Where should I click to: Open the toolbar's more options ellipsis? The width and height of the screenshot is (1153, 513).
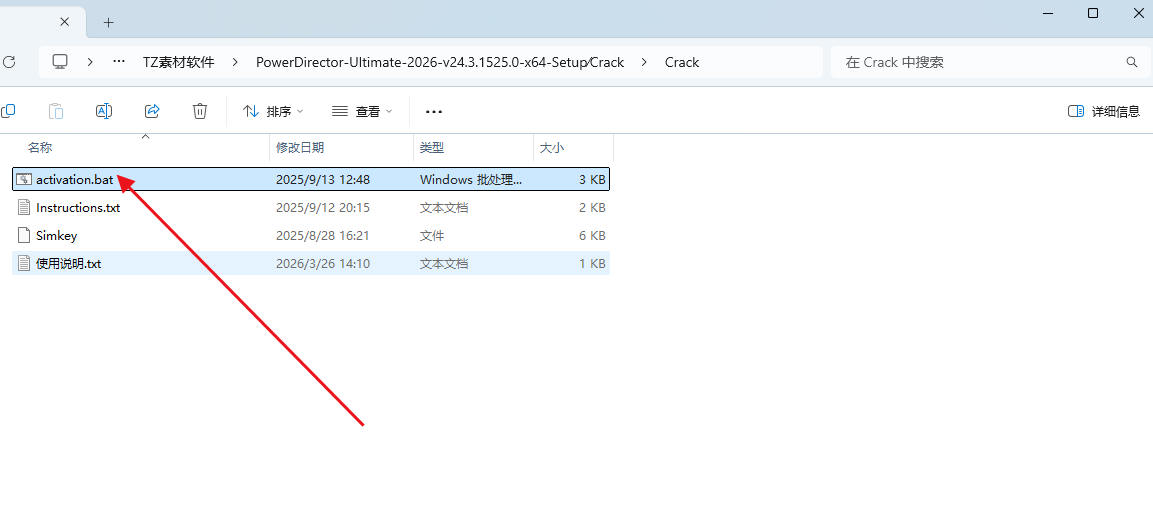click(434, 112)
